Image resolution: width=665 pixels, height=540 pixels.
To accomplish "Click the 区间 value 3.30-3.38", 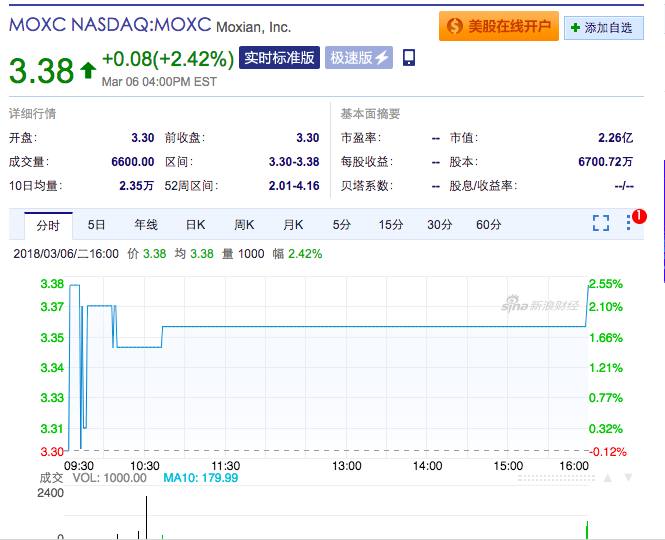I will [294, 162].
